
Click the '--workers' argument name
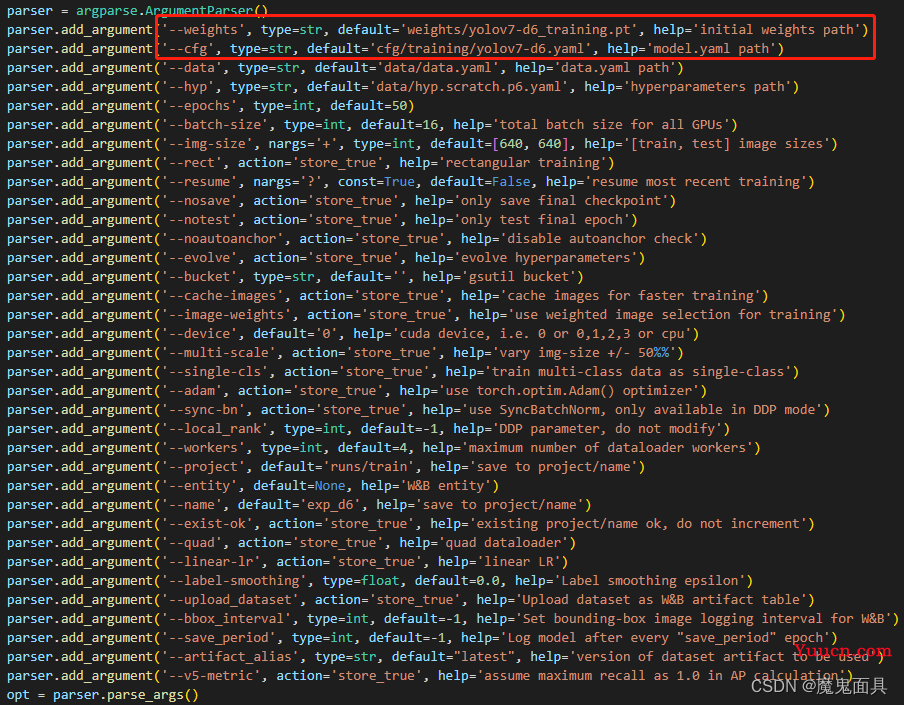coord(203,448)
